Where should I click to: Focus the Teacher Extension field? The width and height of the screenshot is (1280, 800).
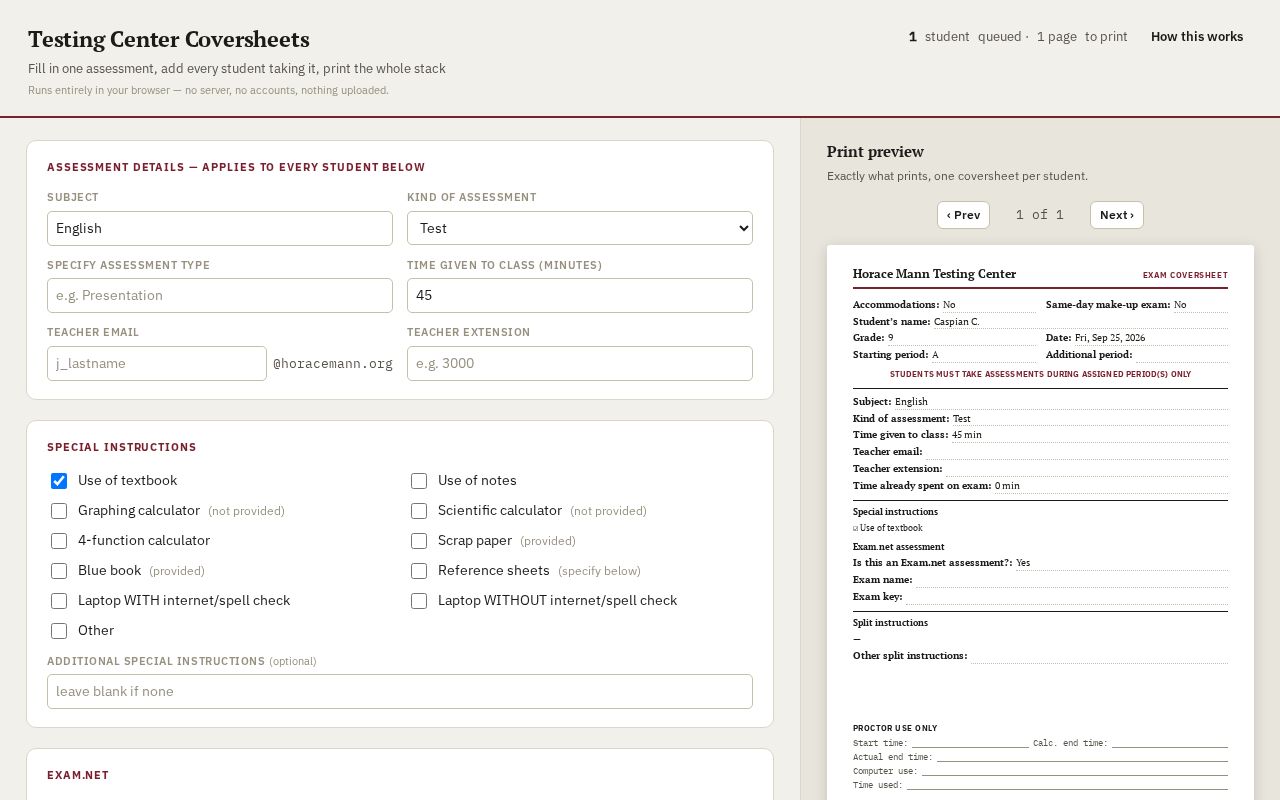click(580, 363)
